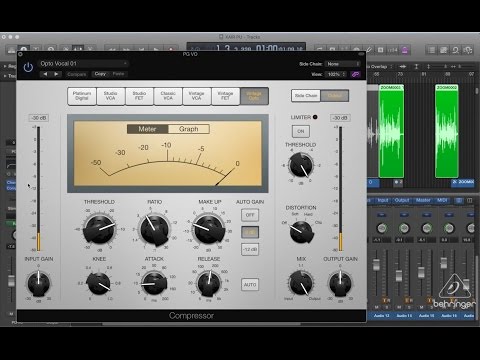Select the Output tab in mixer
The image size is (480, 360).
[x=402, y=200]
